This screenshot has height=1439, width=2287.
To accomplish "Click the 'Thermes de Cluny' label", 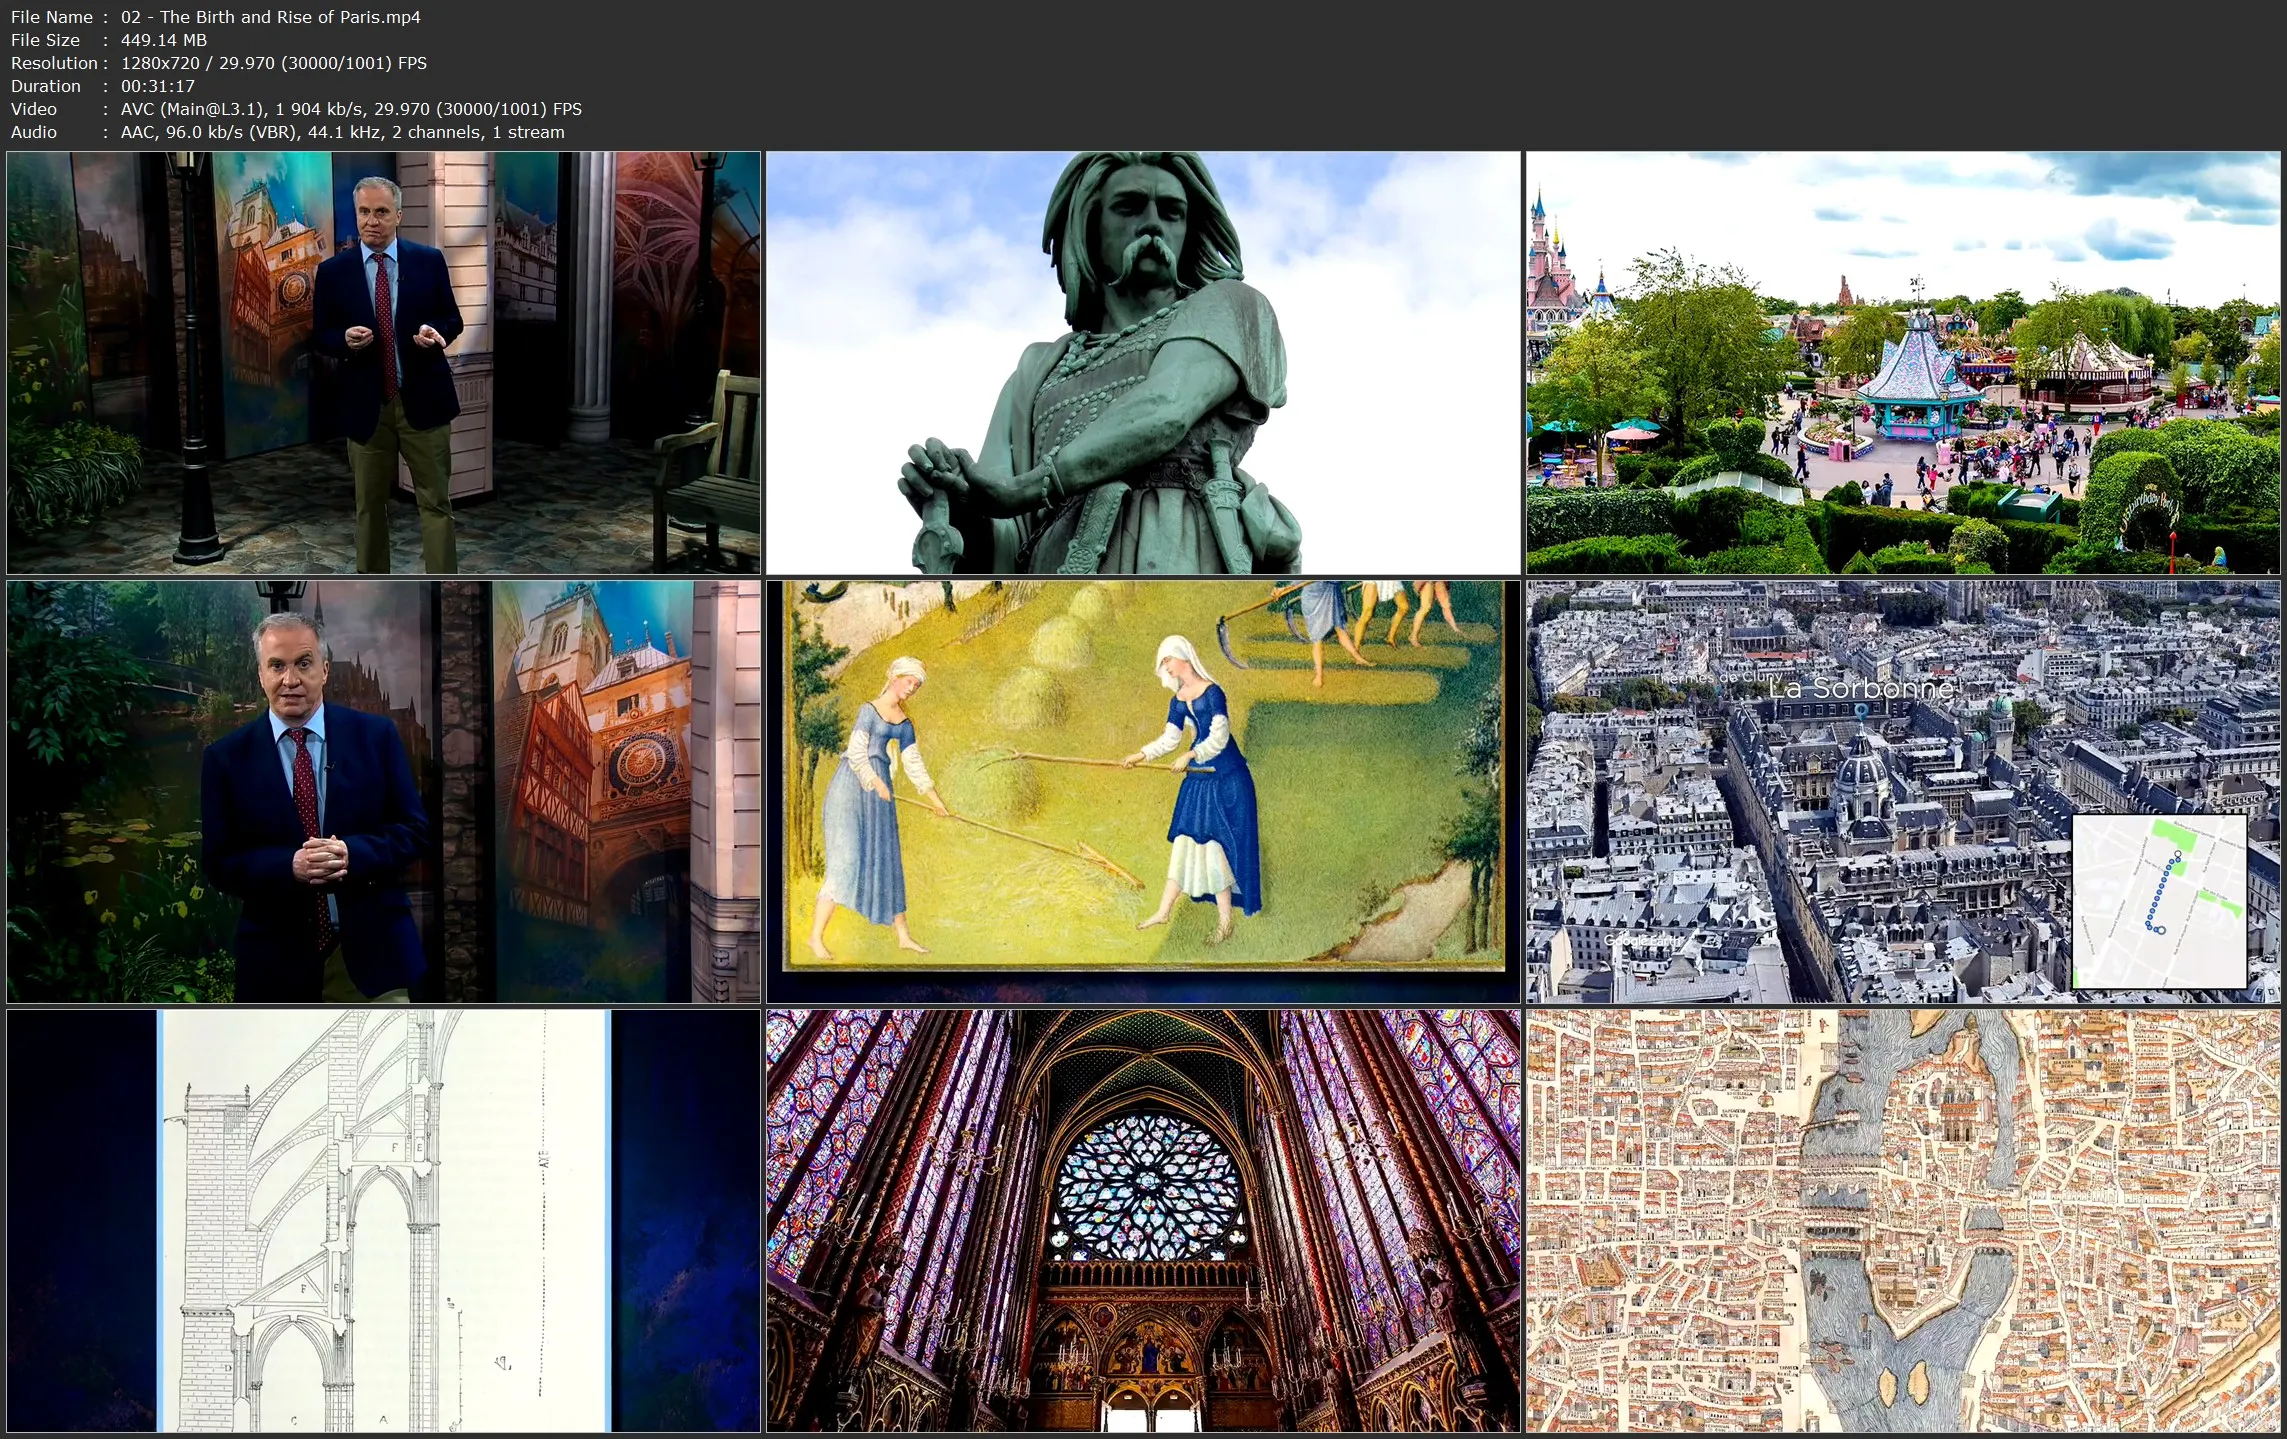I will click(x=1716, y=678).
